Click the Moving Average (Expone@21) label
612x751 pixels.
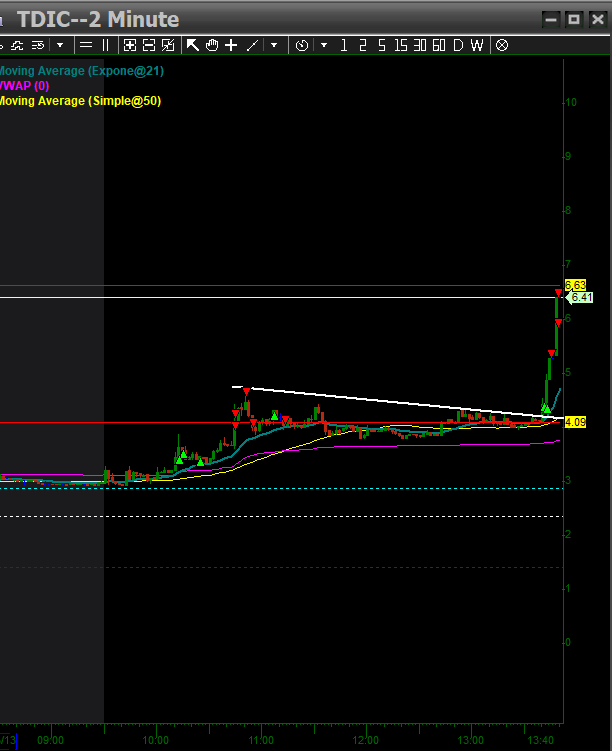81,71
